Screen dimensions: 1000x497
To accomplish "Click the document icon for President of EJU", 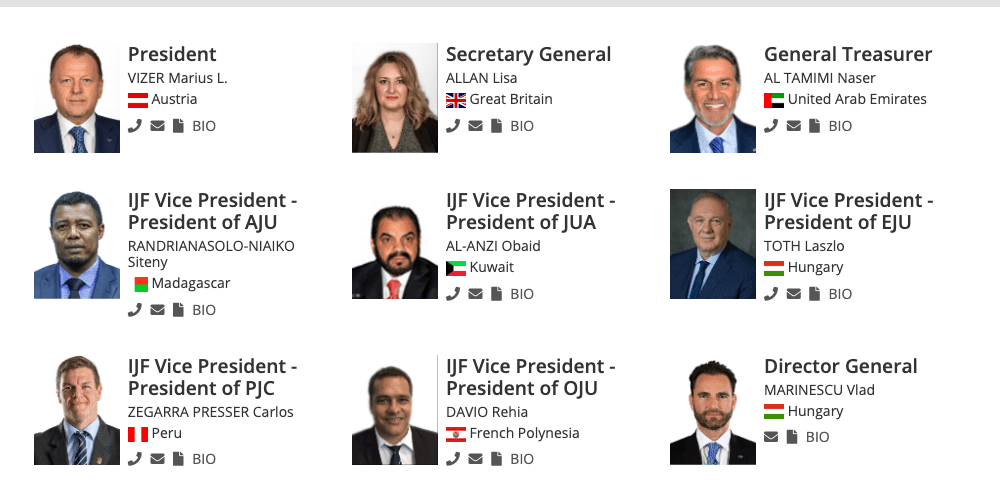I will [814, 293].
